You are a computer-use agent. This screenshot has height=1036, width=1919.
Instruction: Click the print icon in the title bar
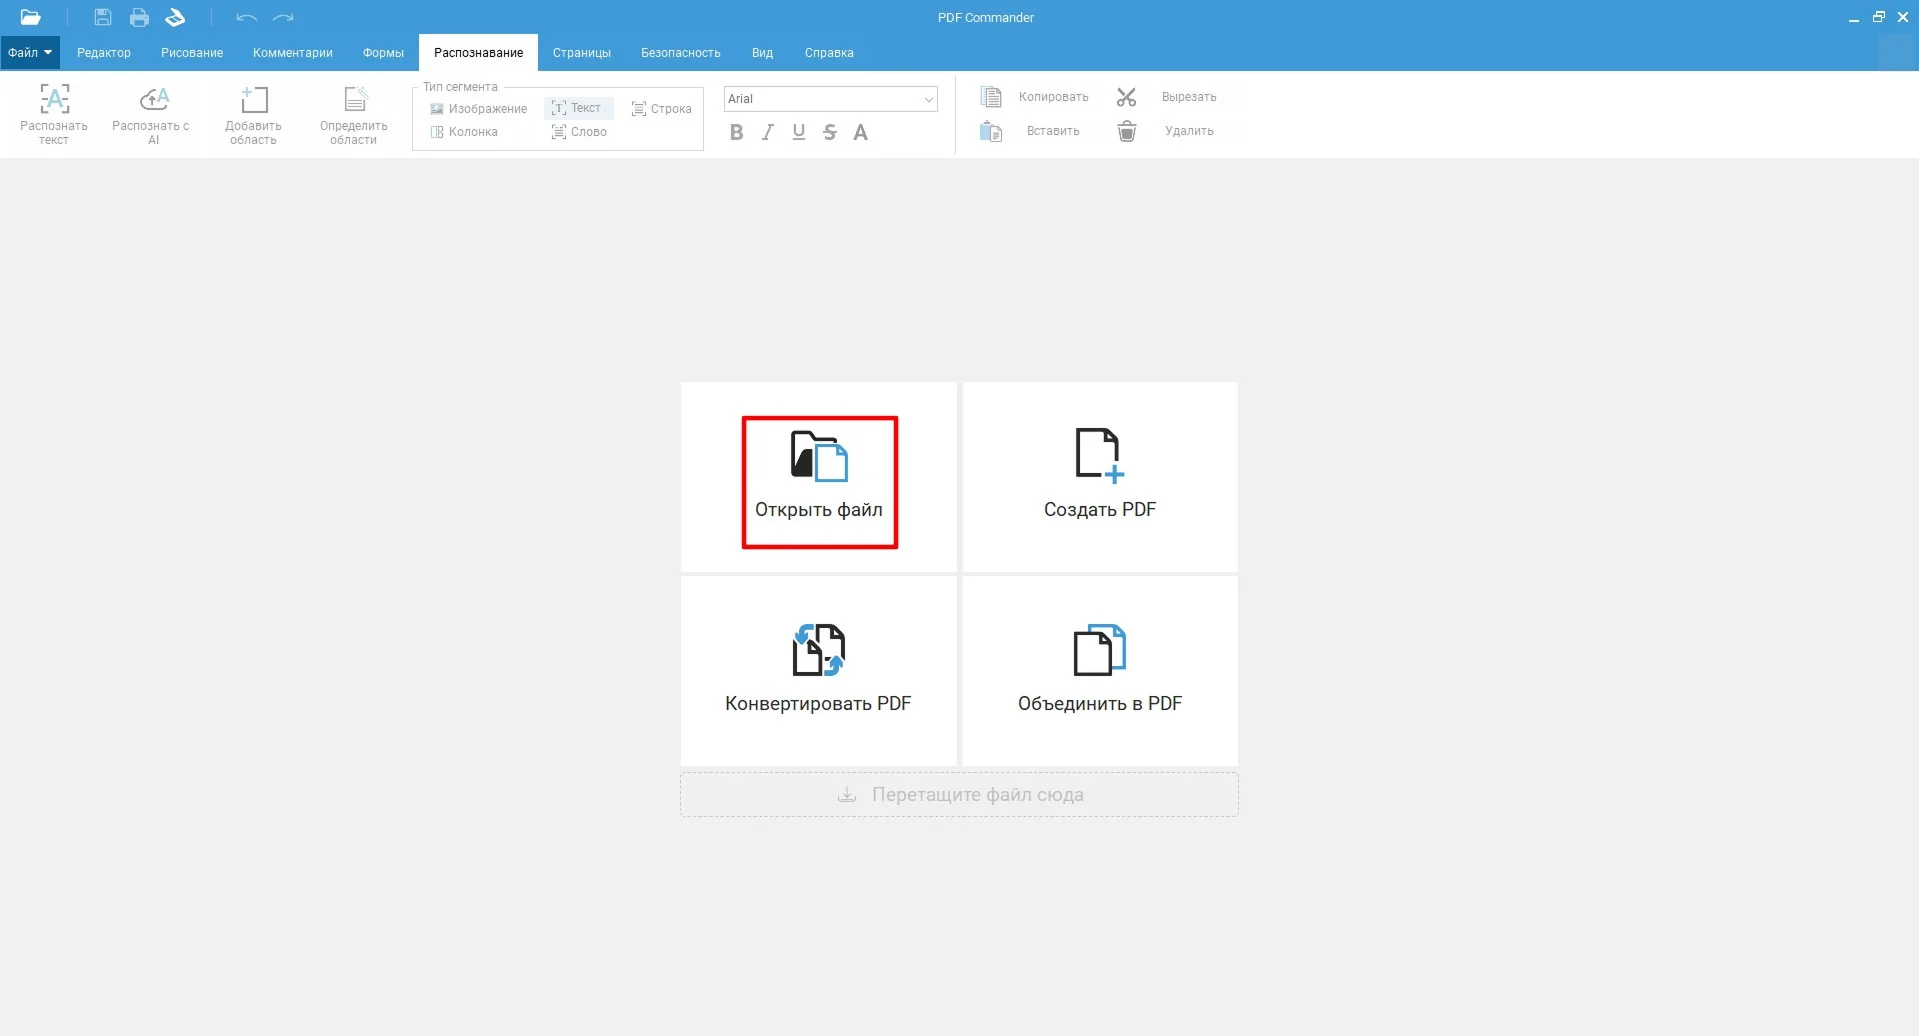pyautogui.click(x=139, y=17)
